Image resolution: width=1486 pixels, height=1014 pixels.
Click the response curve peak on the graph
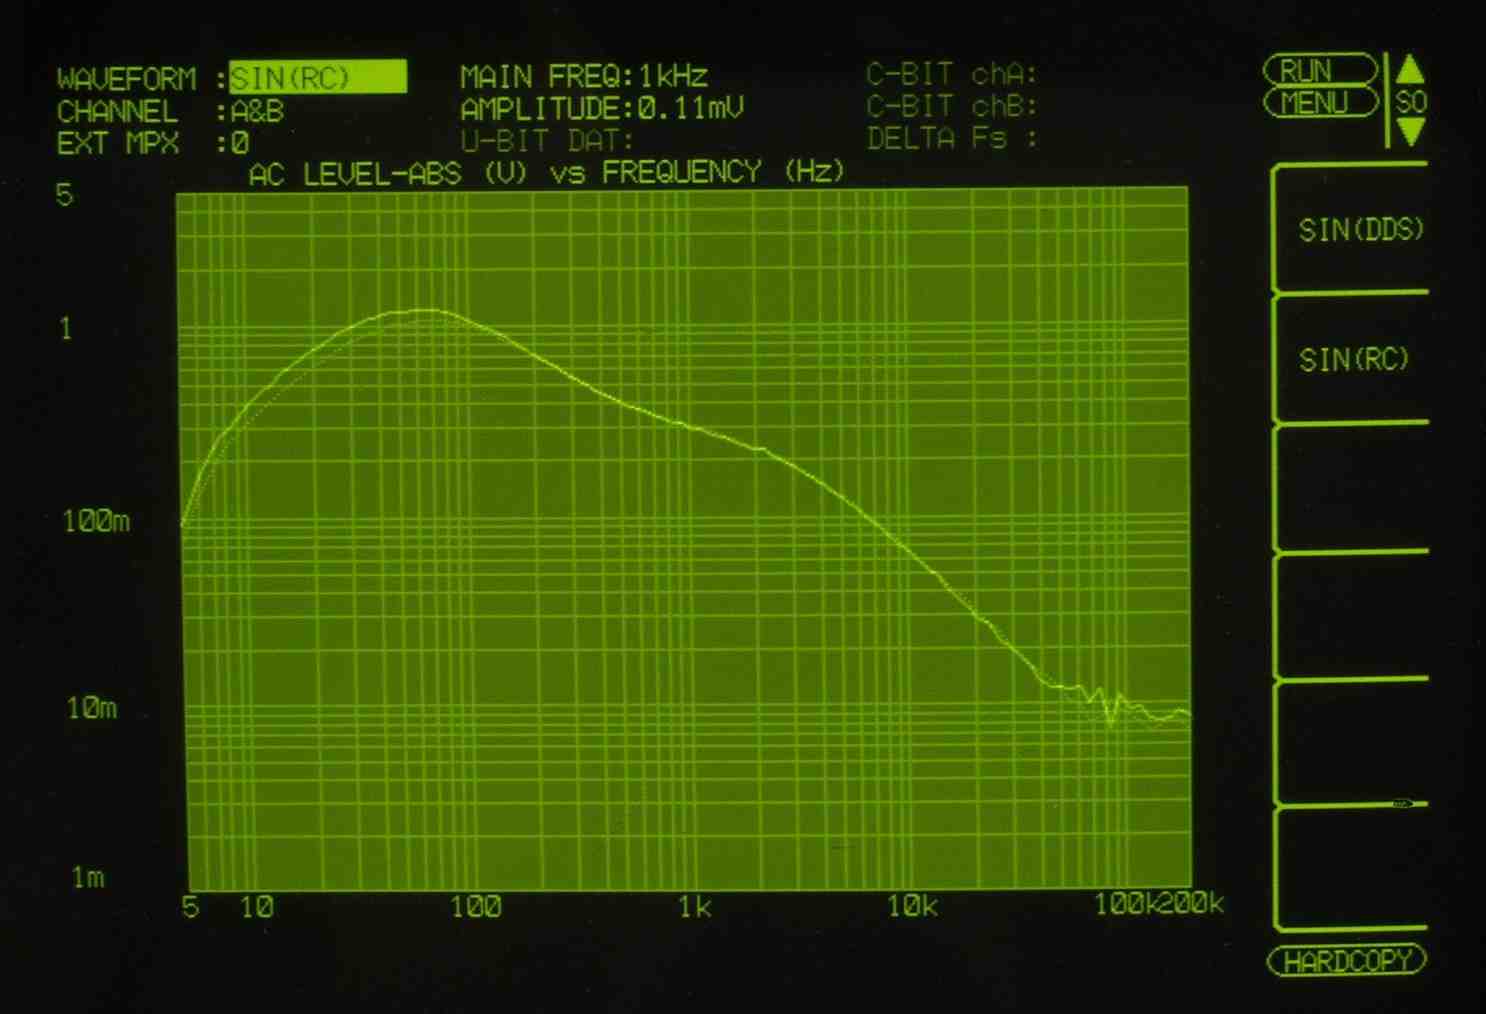click(x=425, y=311)
